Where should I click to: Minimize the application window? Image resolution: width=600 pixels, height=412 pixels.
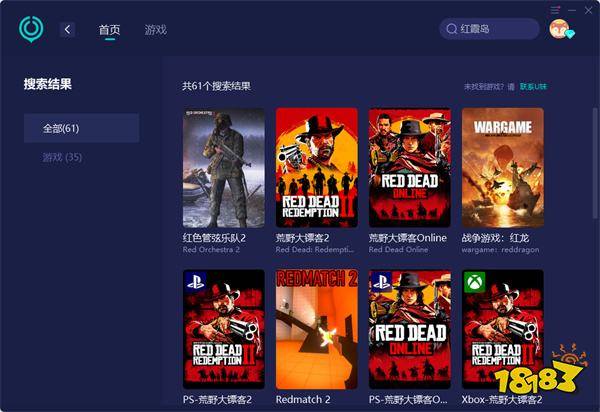pyautogui.click(x=571, y=10)
